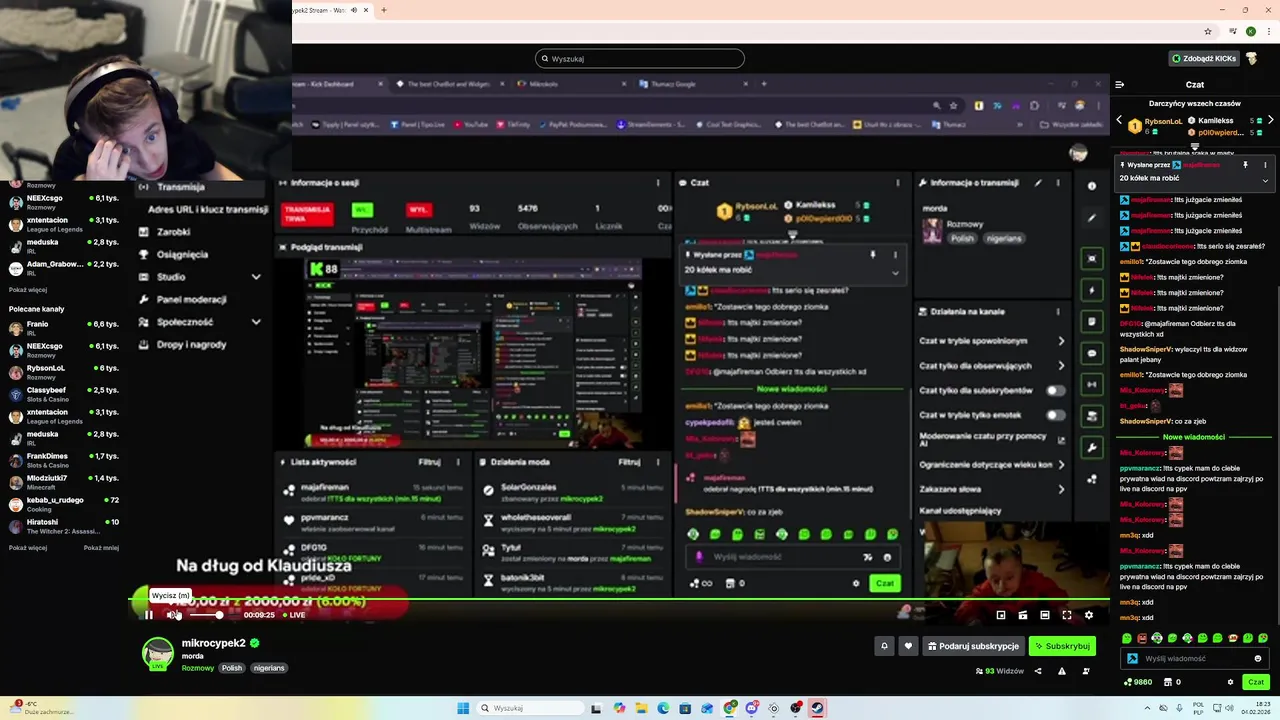1280x720 pixels.
Task: Open chat settings gear icon
Action: coord(1231,682)
